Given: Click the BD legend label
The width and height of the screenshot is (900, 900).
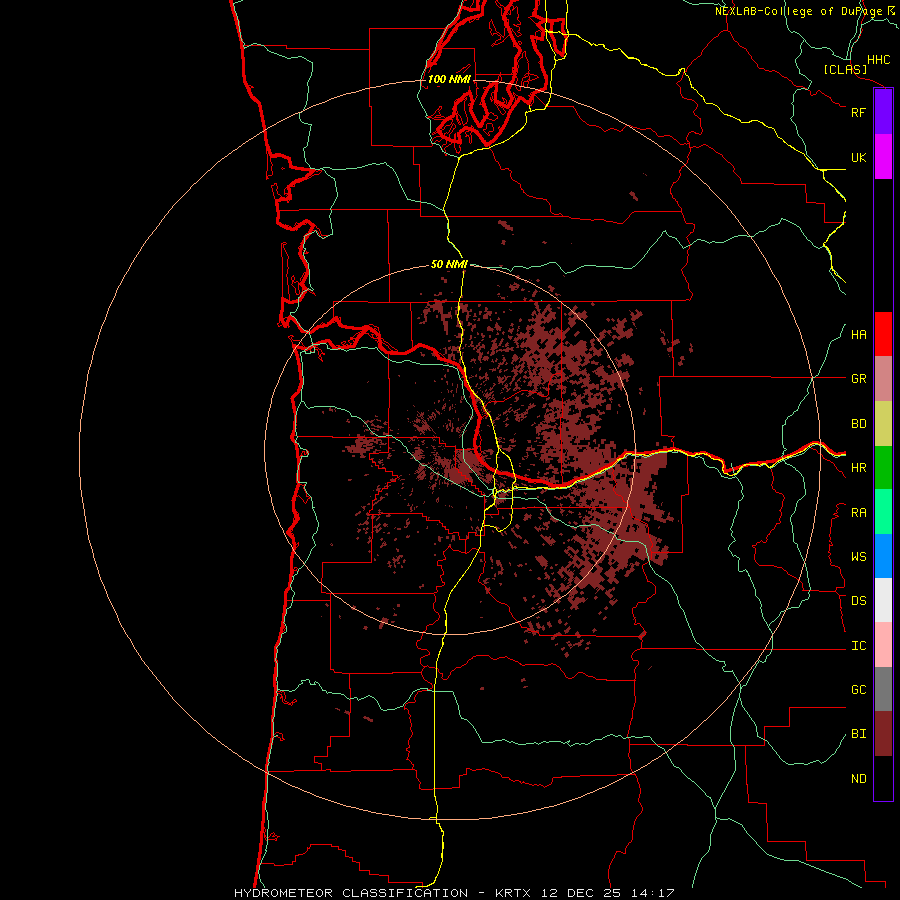Looking at the screenshot, I should pyautogui.click(x=858, y=424).
